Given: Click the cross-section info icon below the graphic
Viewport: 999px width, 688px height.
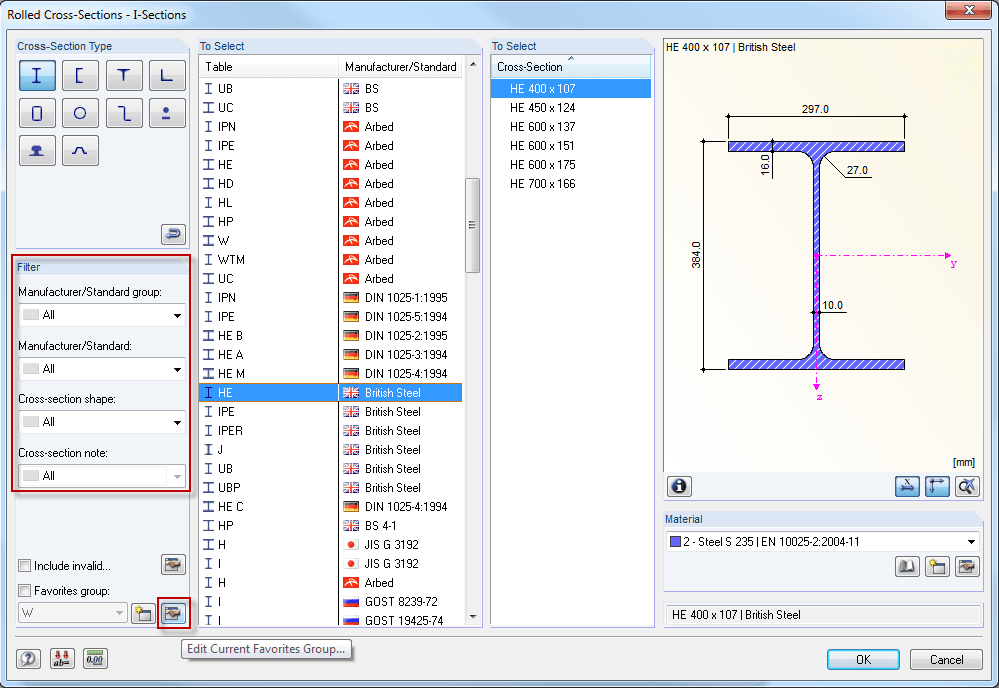Looking at the screenshot, I should click(679, 486).
